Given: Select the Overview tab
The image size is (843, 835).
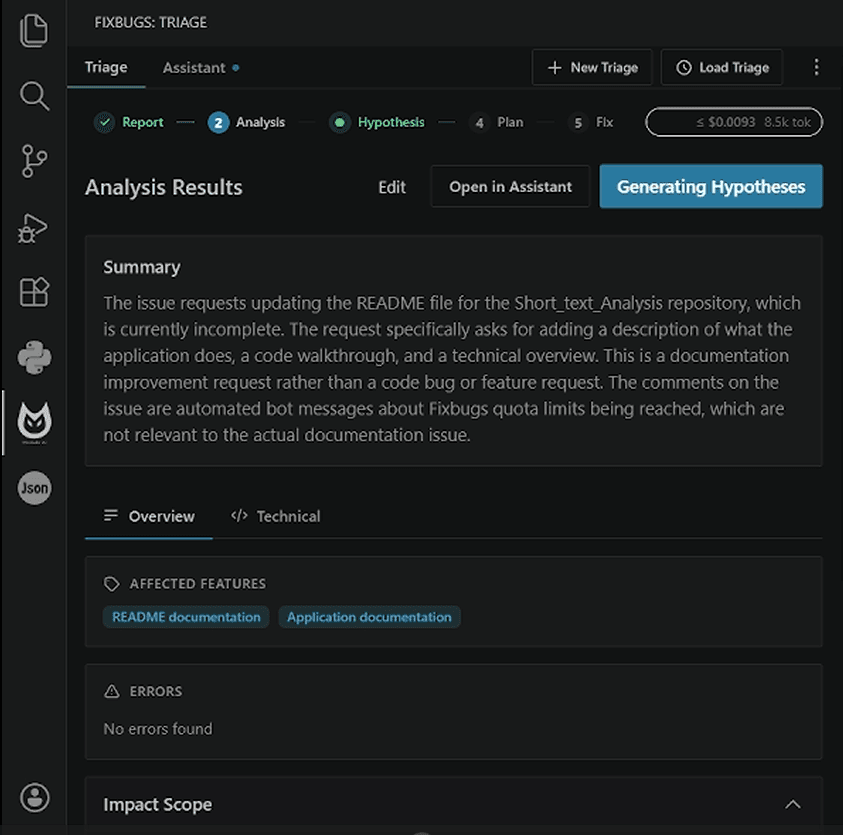Looking at the screenshot, I should (149, 517).
